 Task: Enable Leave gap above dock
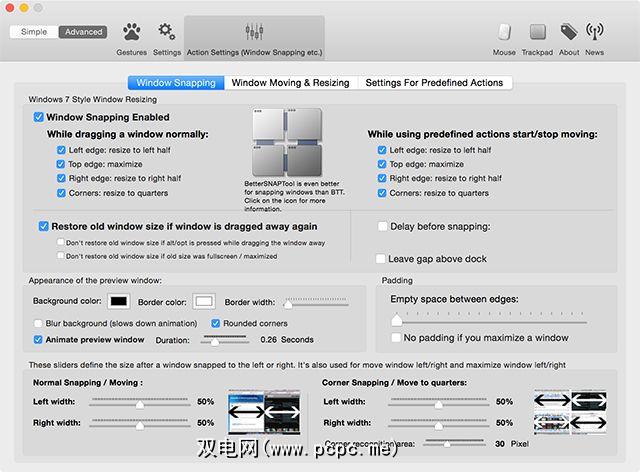383,259
